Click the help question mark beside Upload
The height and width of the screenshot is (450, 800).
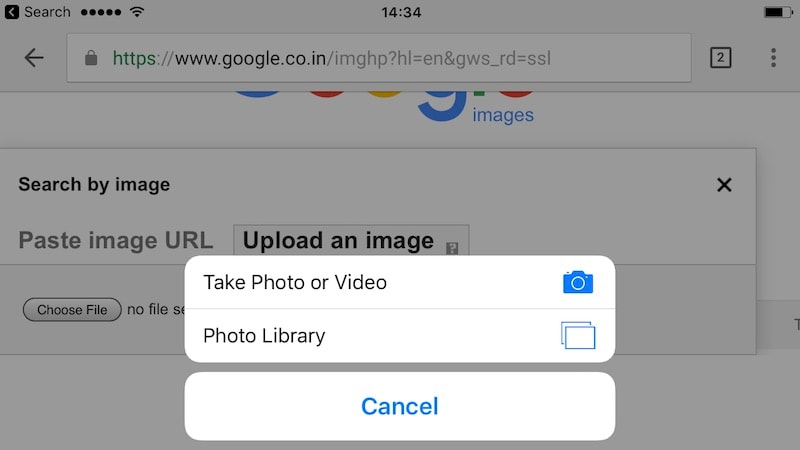point(452,248)
